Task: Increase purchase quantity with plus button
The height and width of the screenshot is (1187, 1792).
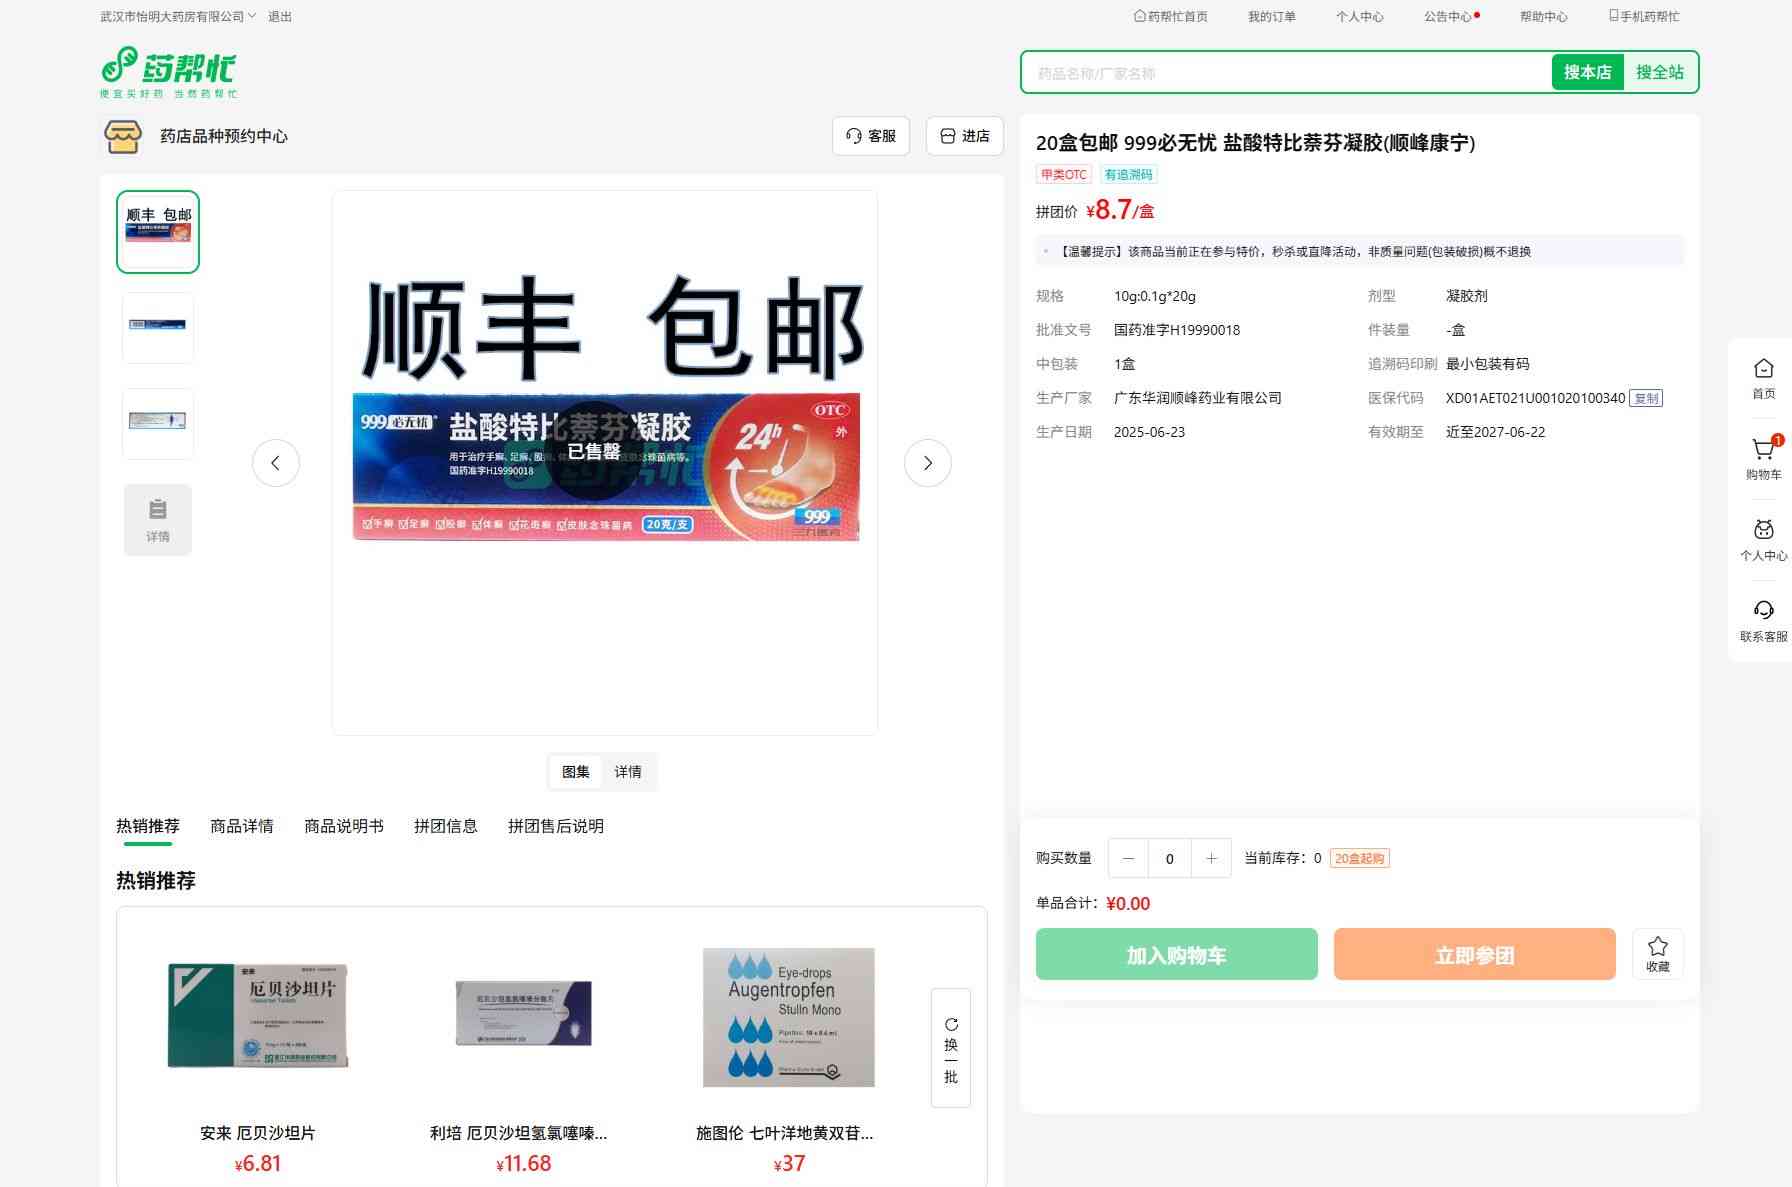Action: [x=1211, y=858]
